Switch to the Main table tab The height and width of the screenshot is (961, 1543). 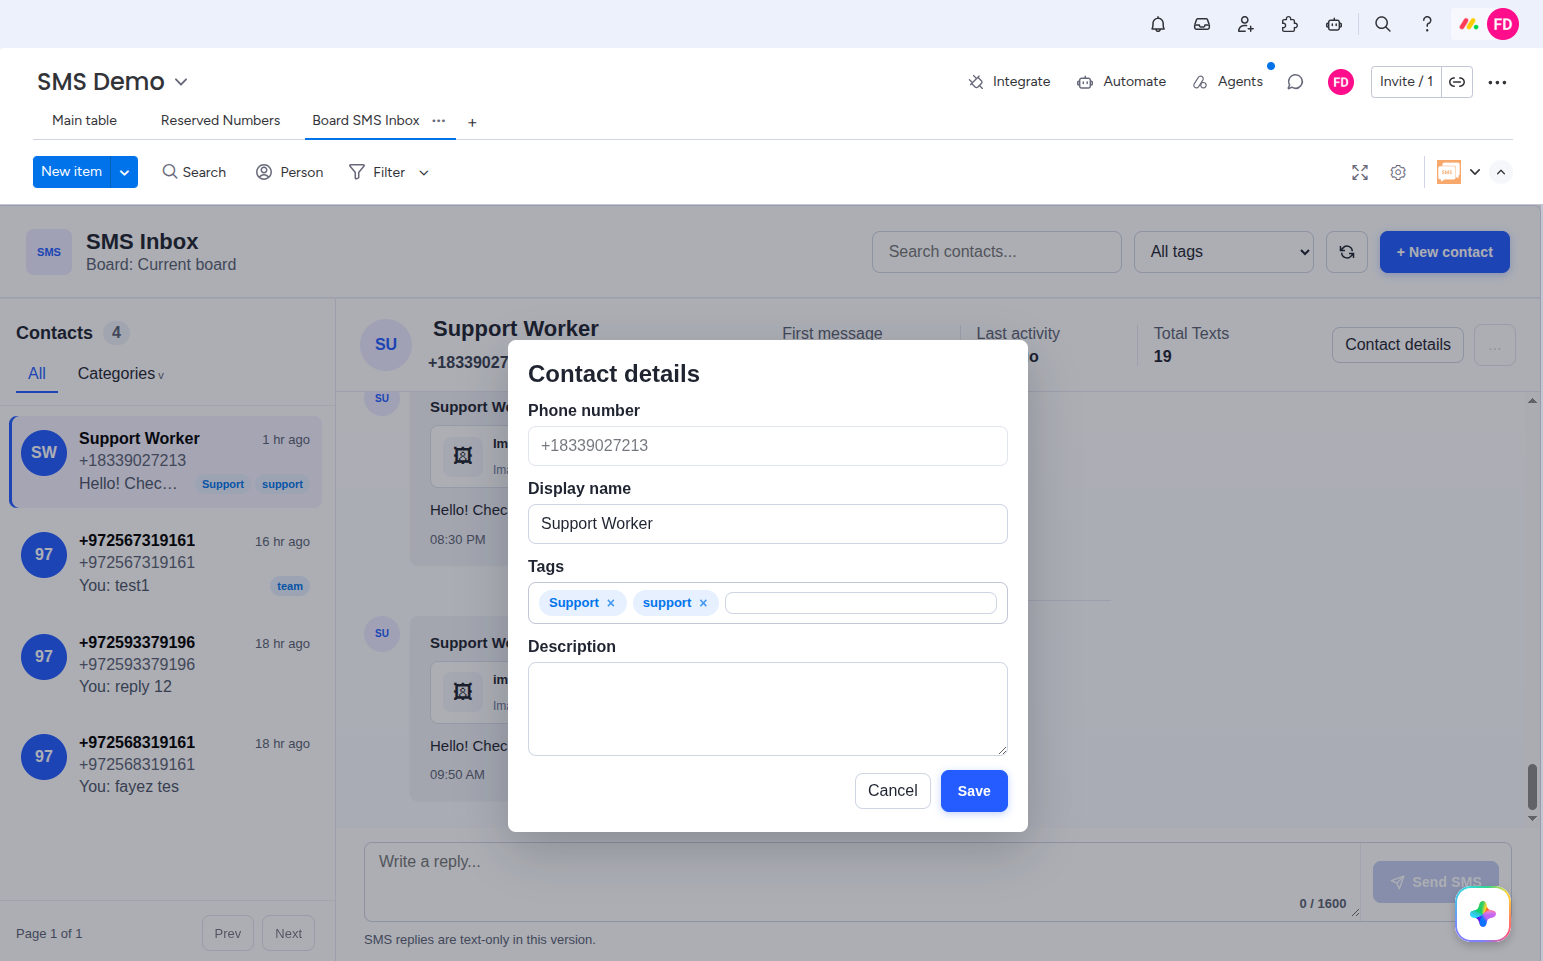coord(84,120)
